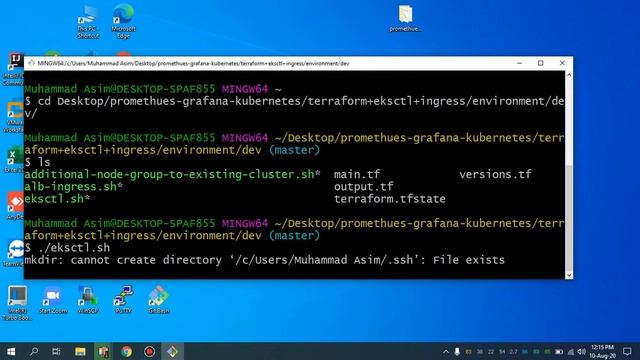Open the Start Zoom desktop shortcut

pos(53,300)
